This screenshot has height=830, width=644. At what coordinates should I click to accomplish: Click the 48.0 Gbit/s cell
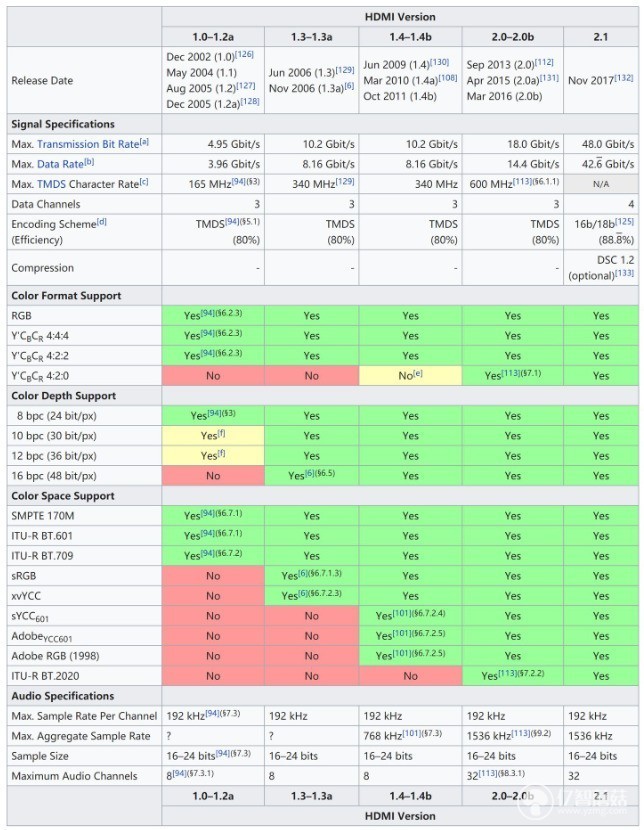pyautogui.click(x=601, y=144)
